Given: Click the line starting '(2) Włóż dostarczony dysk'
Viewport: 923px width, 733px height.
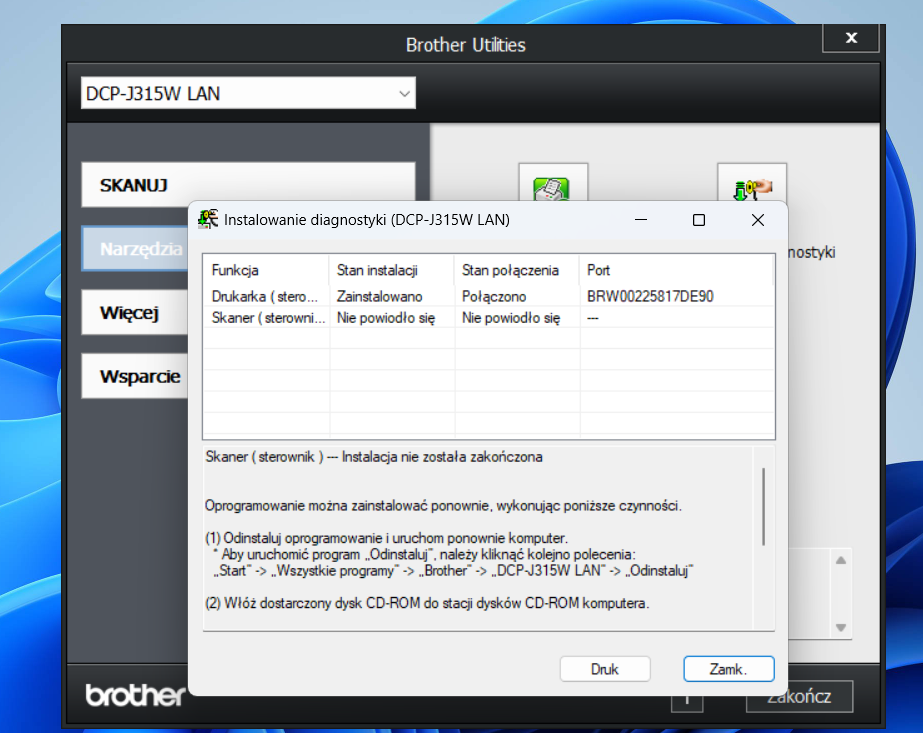Looking at the screenshot, I should tap(427, 603).
